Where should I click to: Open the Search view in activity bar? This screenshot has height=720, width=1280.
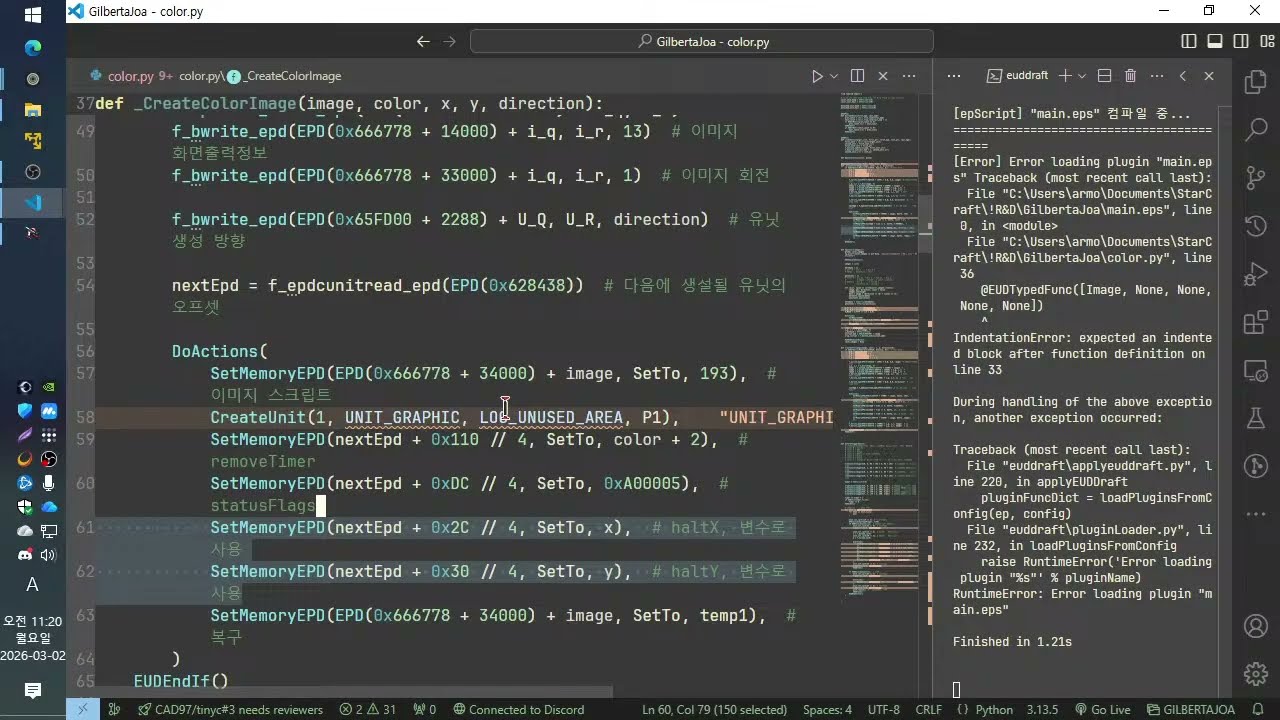coord(1255,131)
